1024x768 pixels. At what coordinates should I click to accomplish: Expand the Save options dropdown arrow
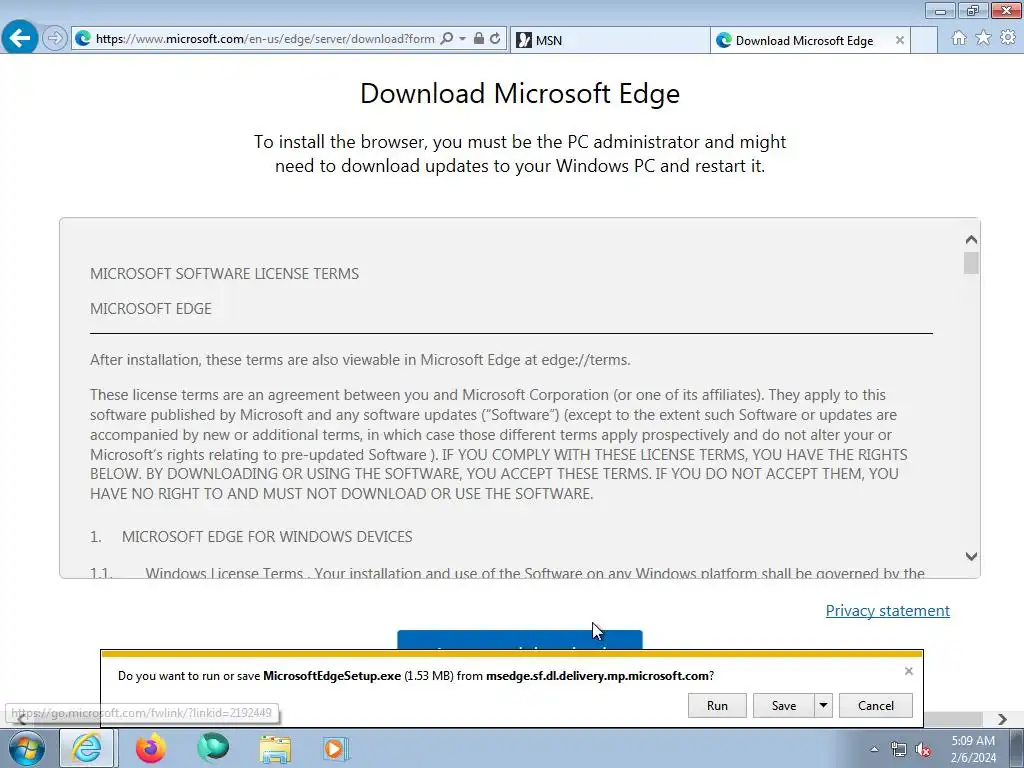pyautogui.click(x=824, y=705)
